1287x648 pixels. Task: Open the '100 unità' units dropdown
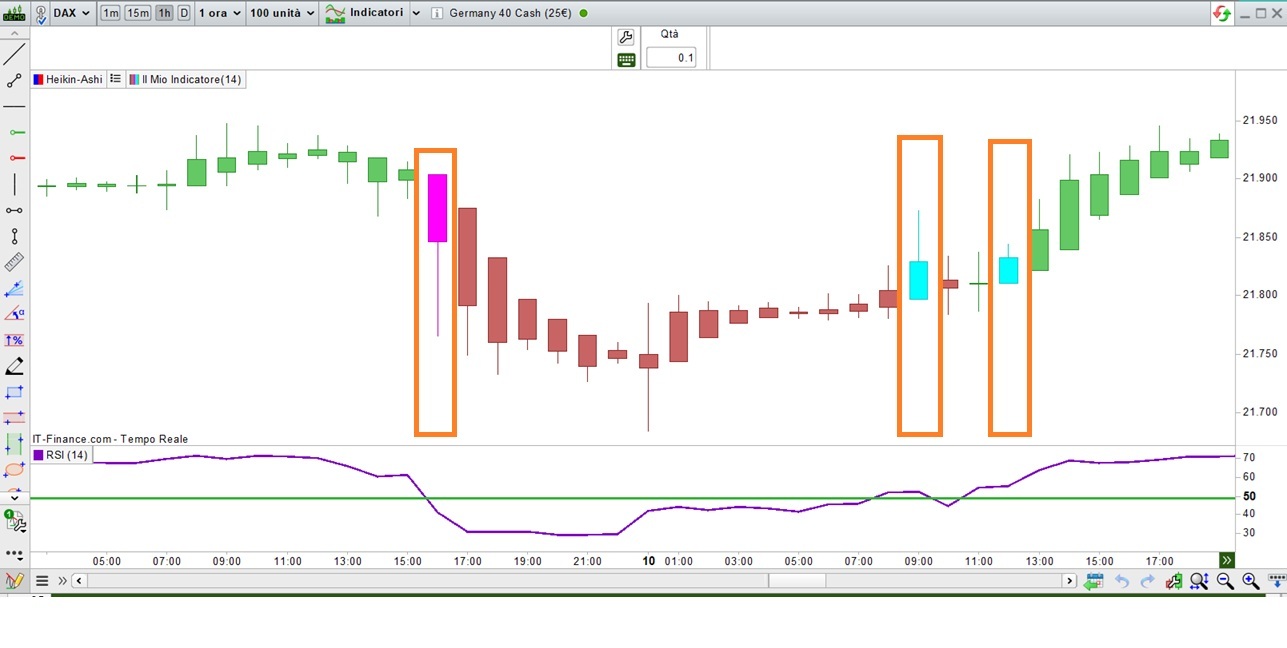(x=282, y=13)
